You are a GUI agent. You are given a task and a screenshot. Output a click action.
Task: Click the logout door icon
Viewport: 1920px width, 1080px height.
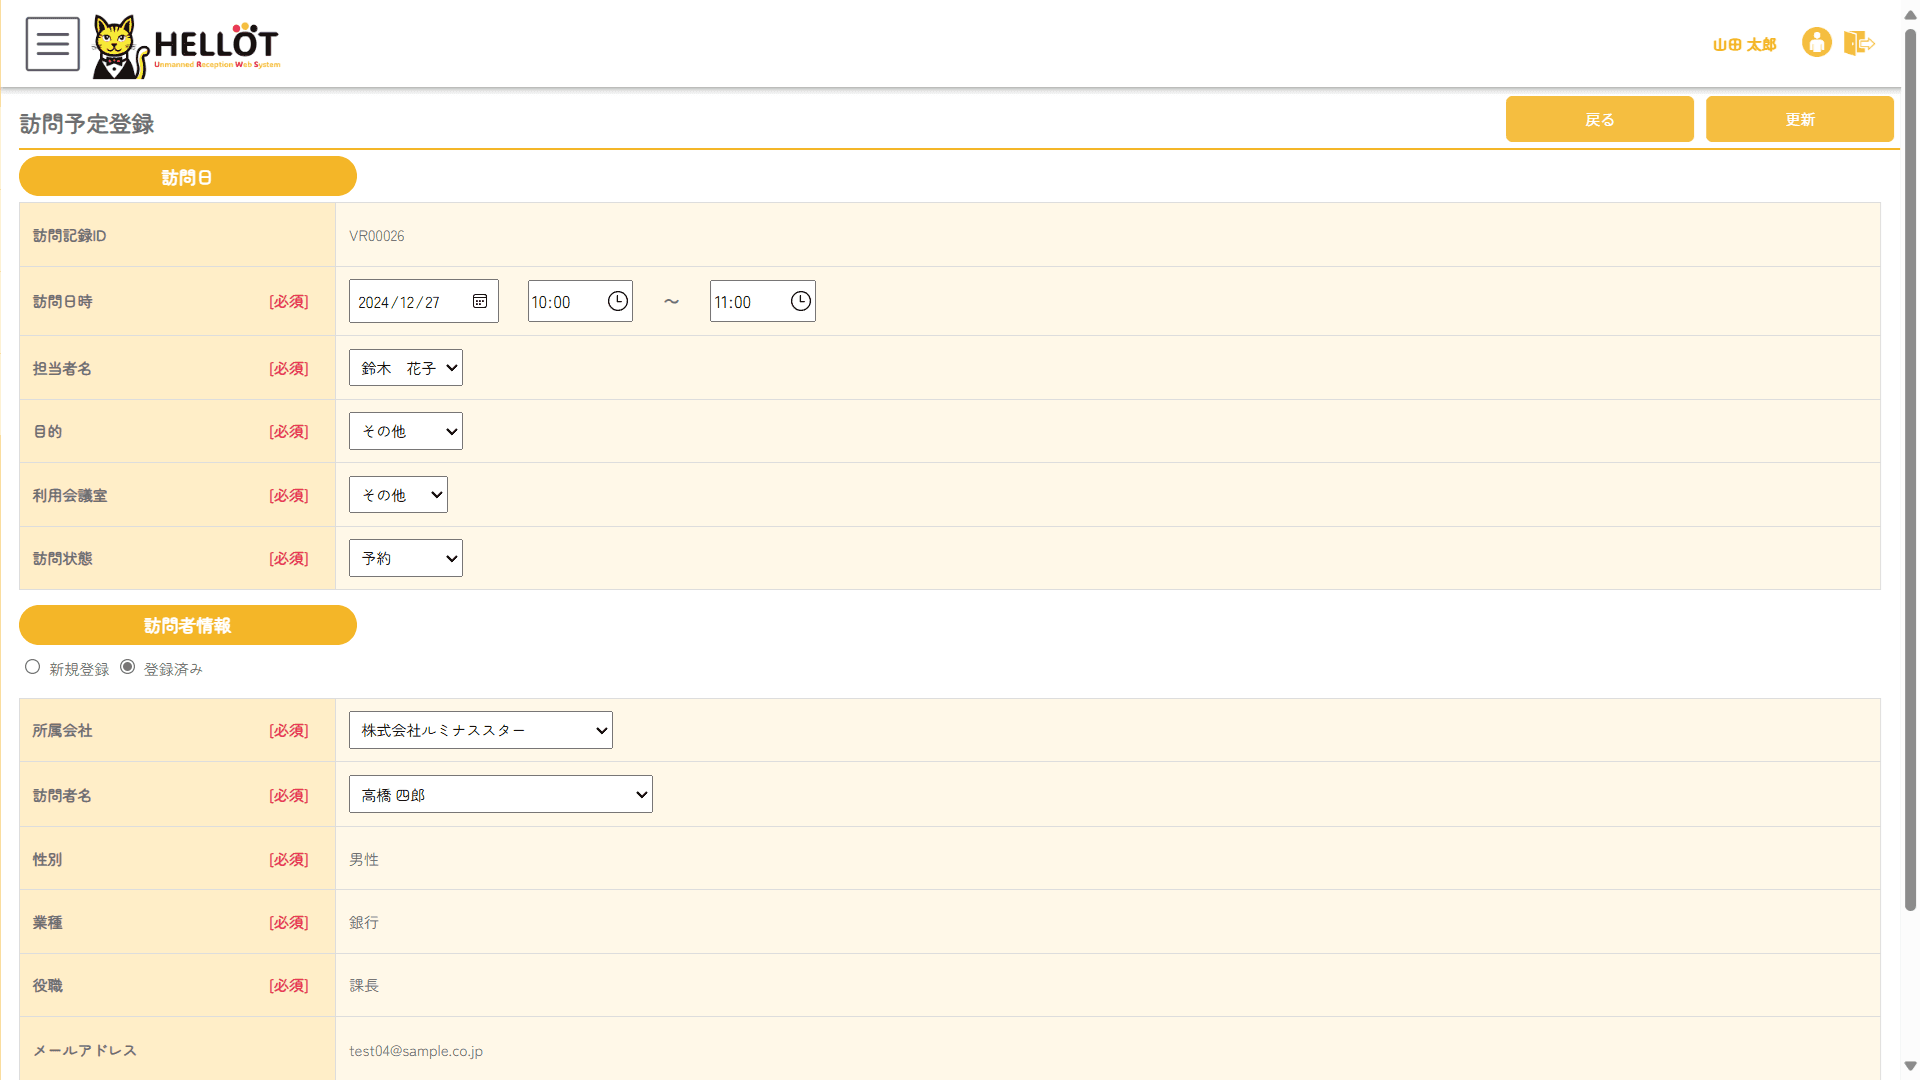pyautogui.click(x=1858, y=43)
